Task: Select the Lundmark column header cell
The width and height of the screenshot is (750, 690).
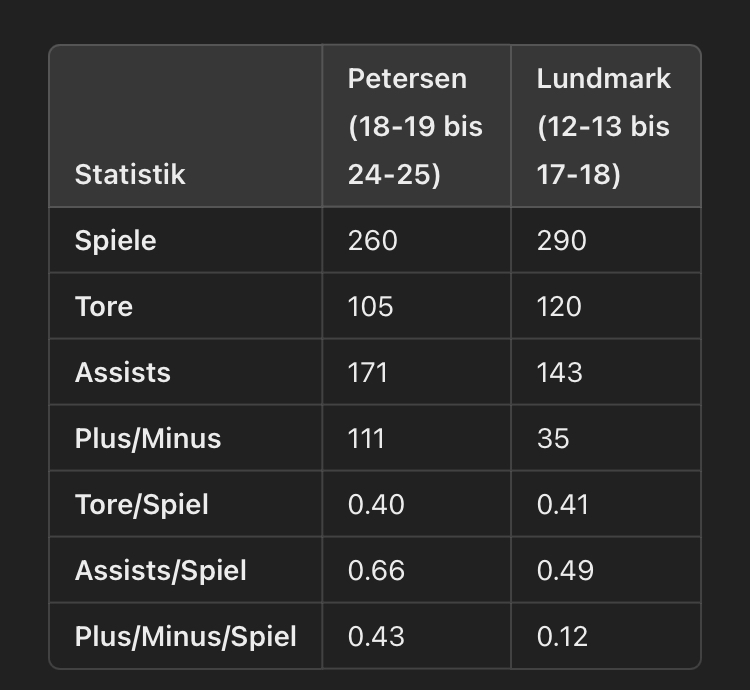Action: [603, 127]
